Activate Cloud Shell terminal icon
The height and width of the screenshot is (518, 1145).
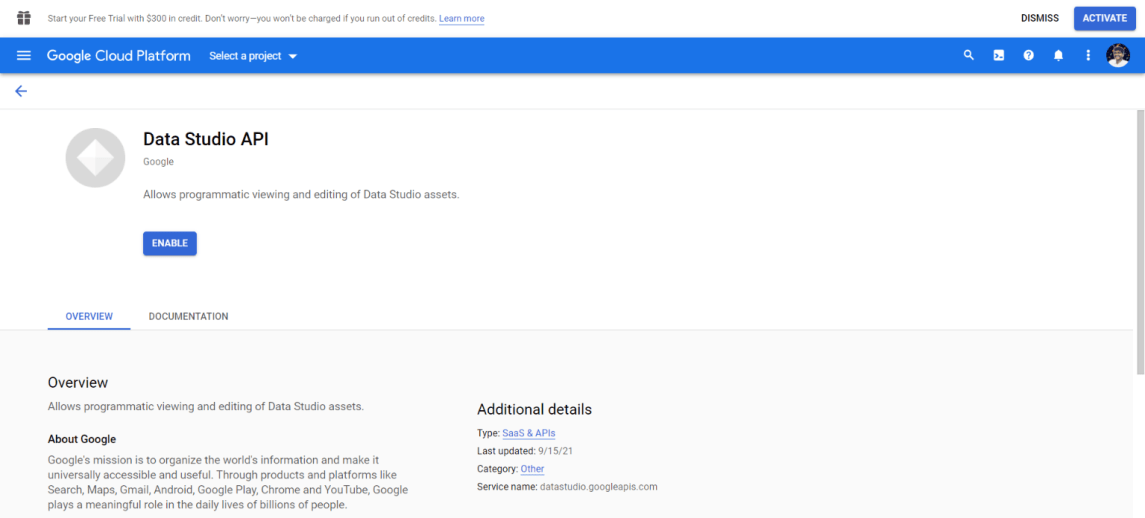point(999,56)
